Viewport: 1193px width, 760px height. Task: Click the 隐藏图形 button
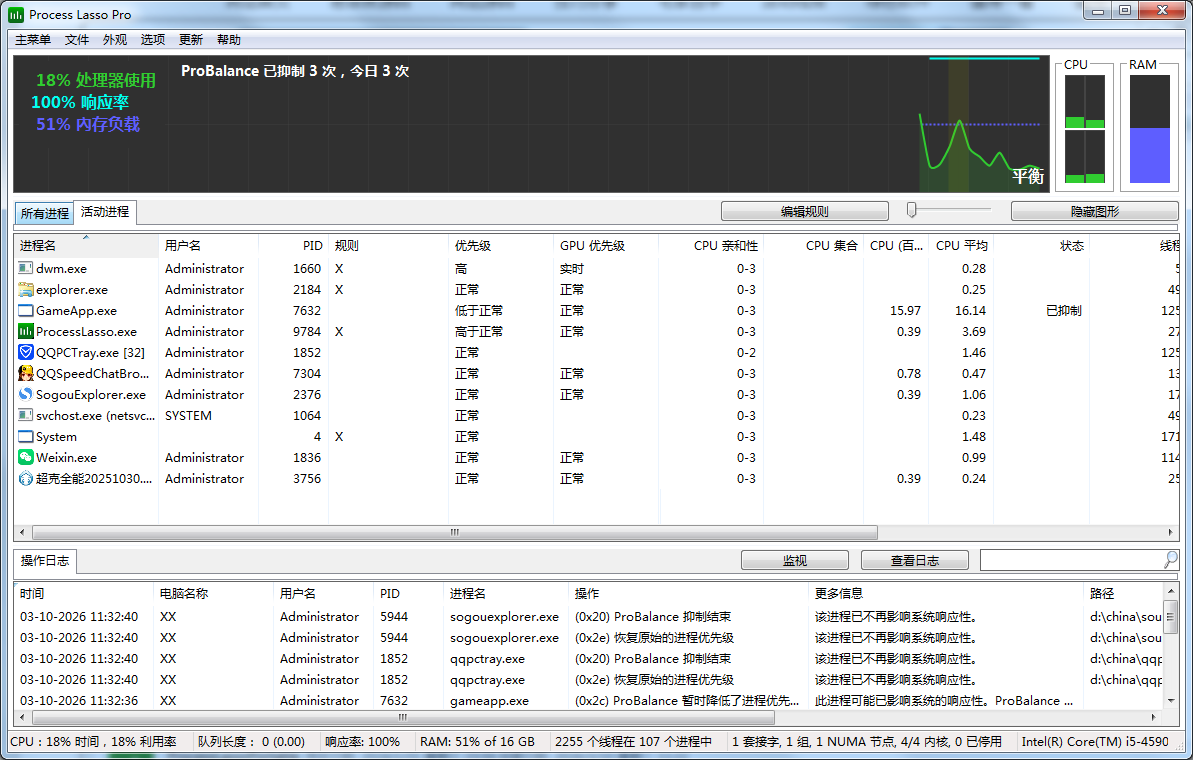(1094, 212)
